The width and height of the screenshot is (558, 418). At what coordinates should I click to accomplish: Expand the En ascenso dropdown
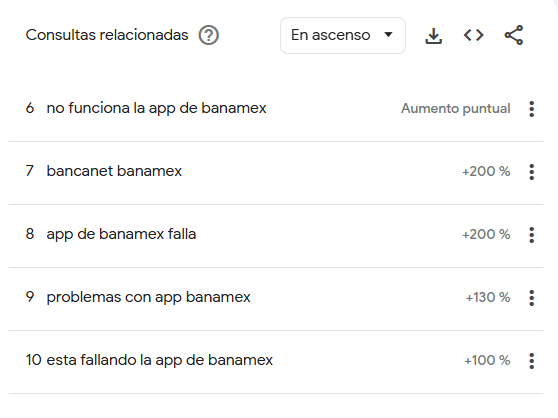343,35
